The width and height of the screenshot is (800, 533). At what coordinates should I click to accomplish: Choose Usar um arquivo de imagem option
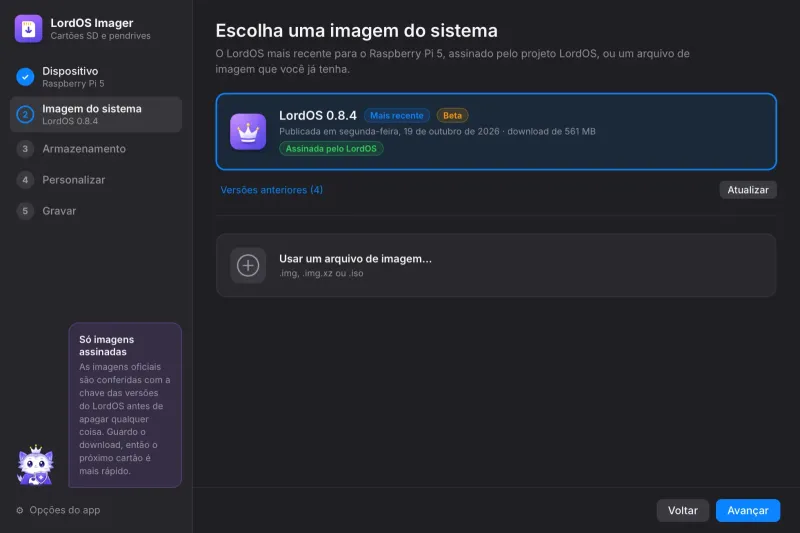tap(496, 265)
